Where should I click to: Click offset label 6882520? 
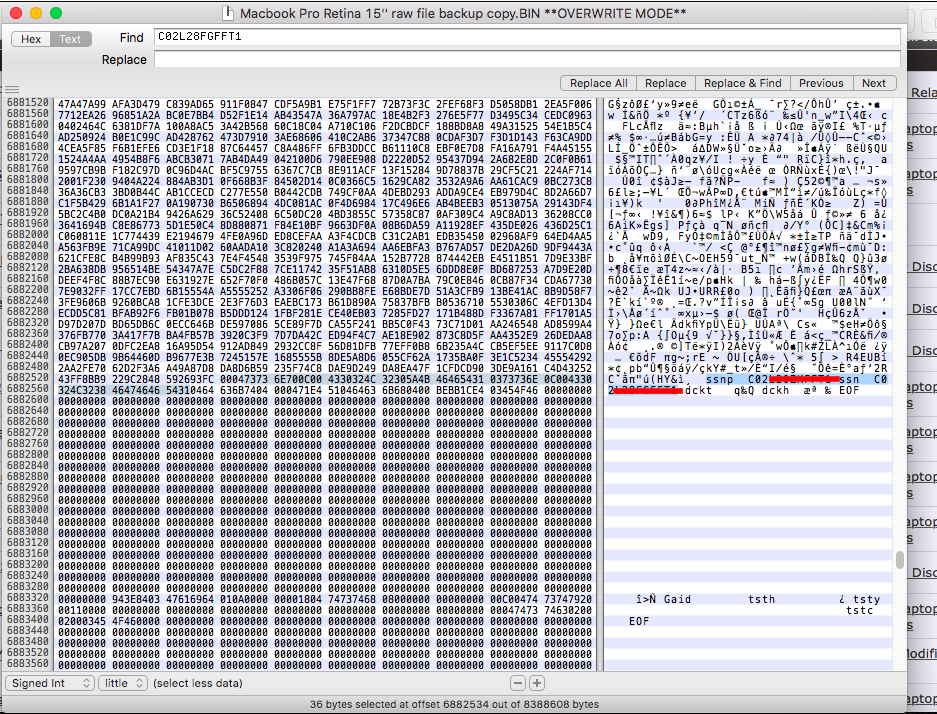(28, 379)
